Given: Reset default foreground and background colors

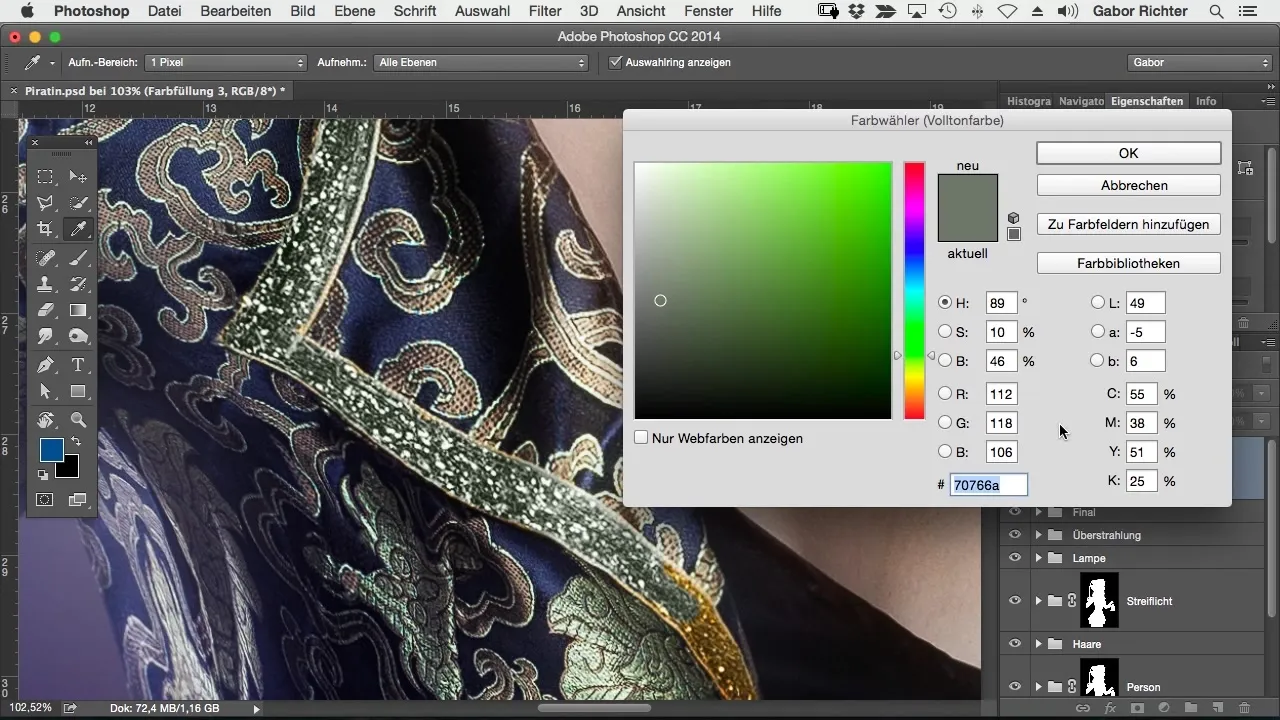Looking at the screenshot, I should [43, 475].
